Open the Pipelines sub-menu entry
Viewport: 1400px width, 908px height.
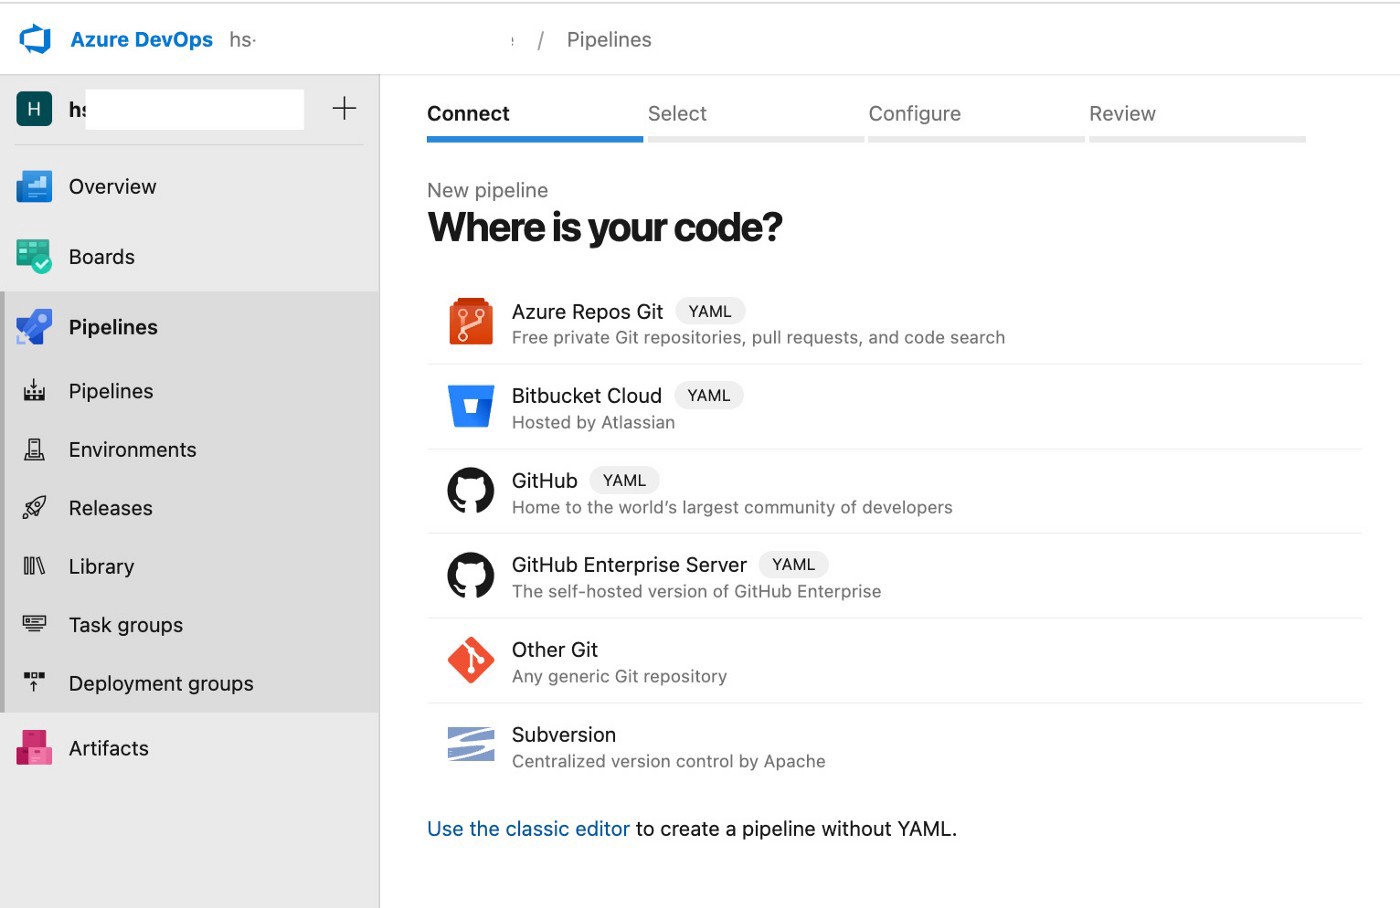pos(111,391)
